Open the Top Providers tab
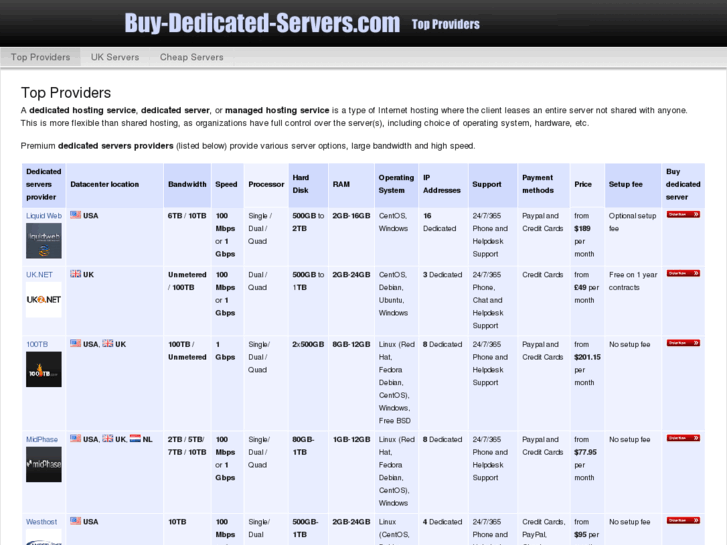Image resolution: width=727 pixels, height=545 pixels. [x=40, y=57]
